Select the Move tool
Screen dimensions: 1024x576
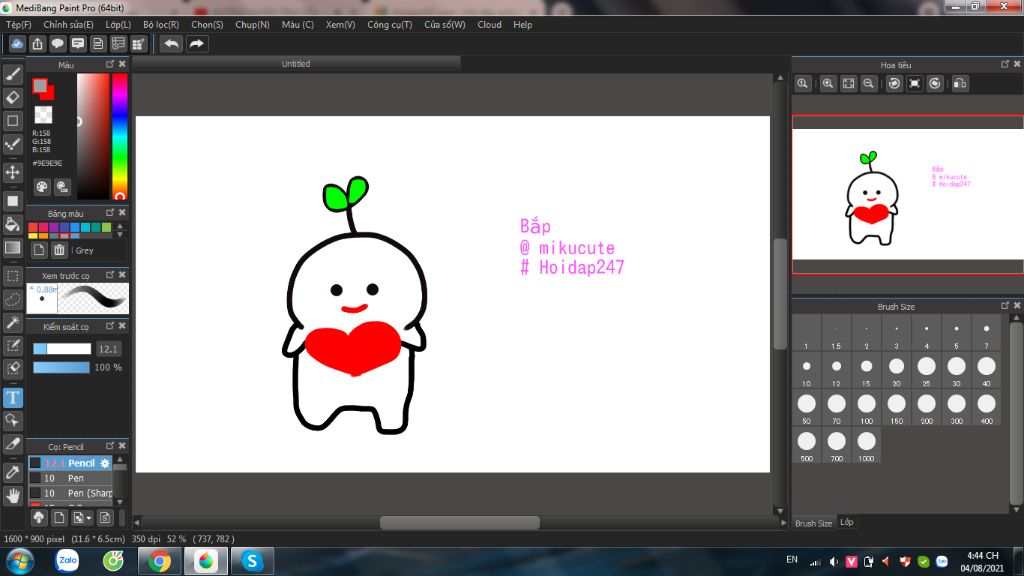[13, 172]
